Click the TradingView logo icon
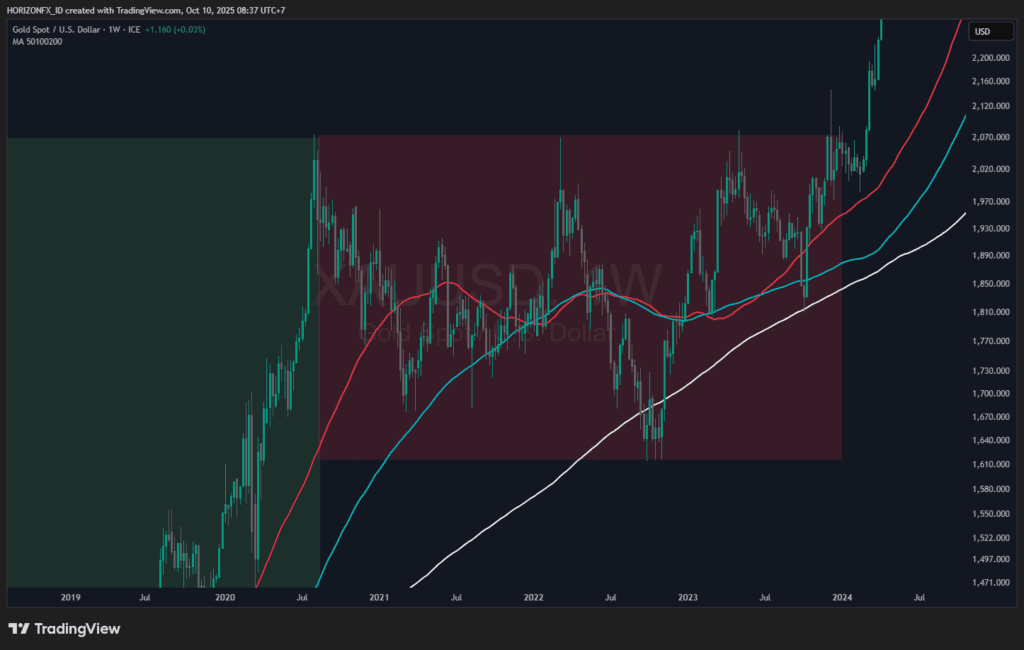The image size is (1024, 650). pyautogui.click(x=19, y=629)
